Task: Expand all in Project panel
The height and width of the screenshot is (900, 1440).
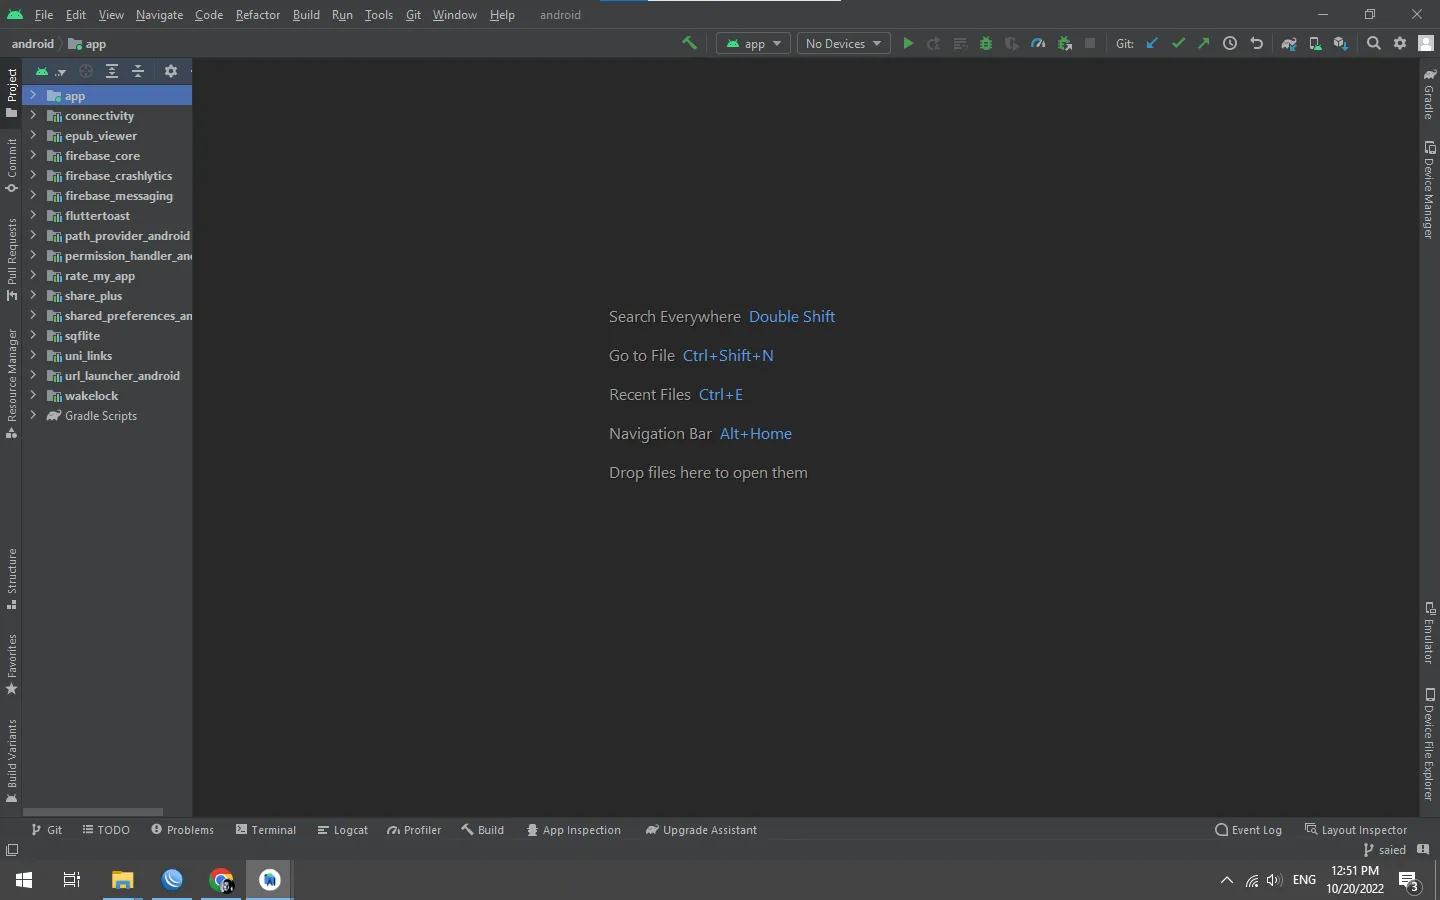Action: (x=112, y=71)
